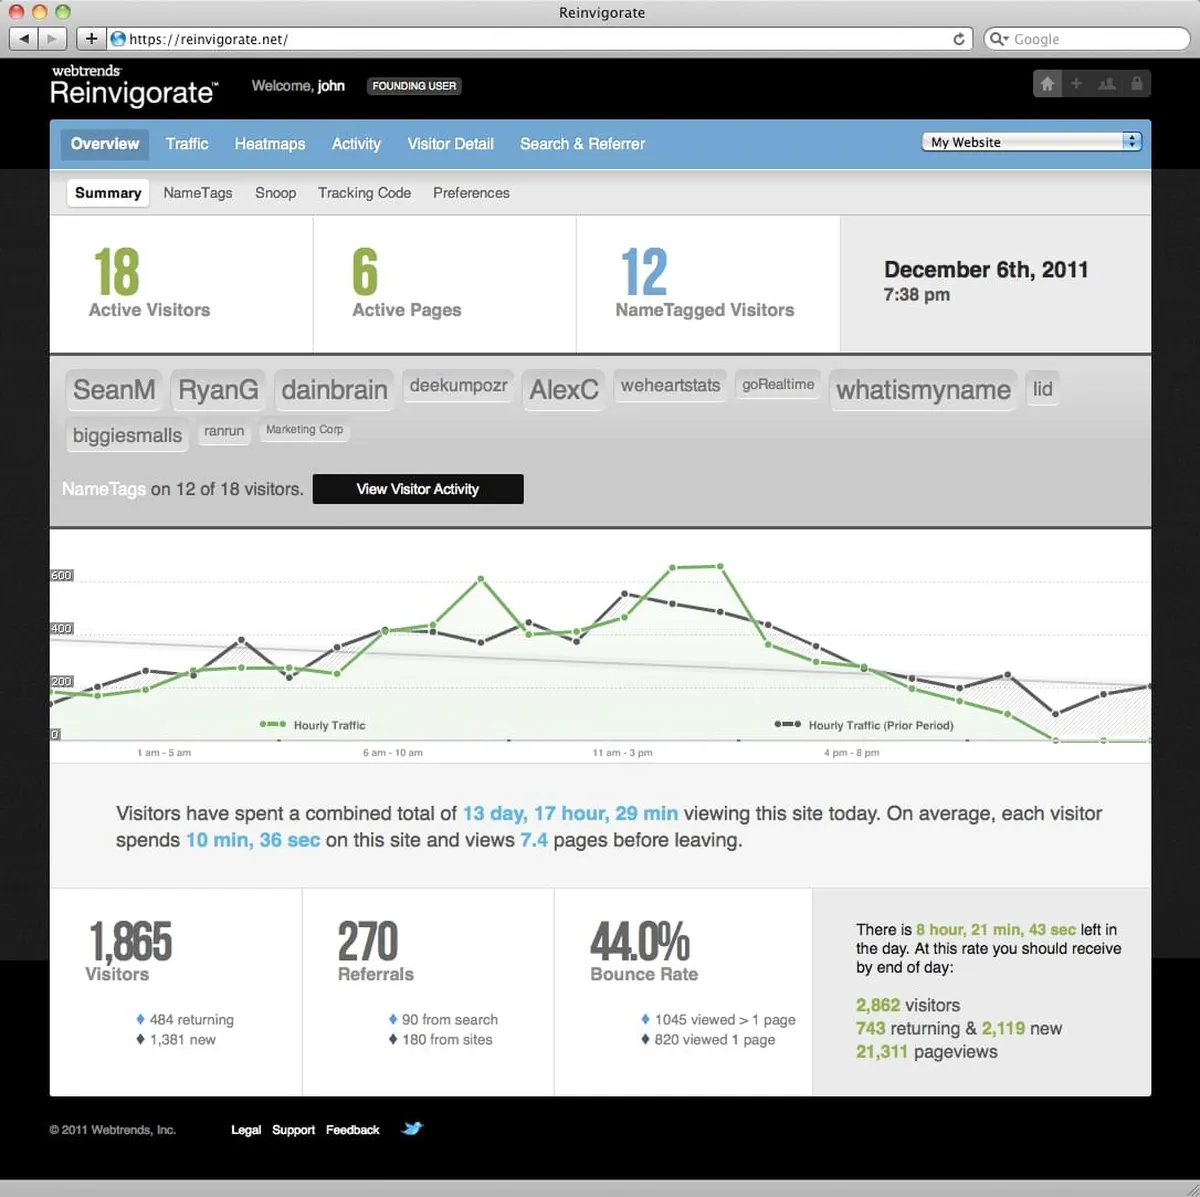Click the '484 returning' text
Image resolution: width=1200 pixels, height=1197 pixels.
click(191, 1019)
